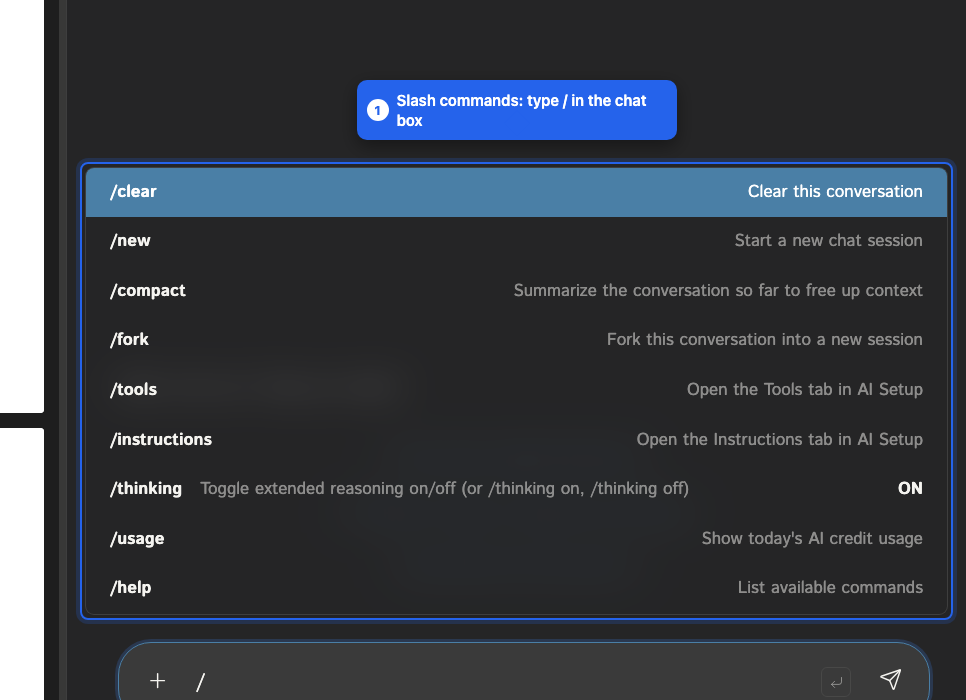The width and height of the screenshot is (966, 700).
Task: Click 'List available commands' description
Action: tap(830, 588)
